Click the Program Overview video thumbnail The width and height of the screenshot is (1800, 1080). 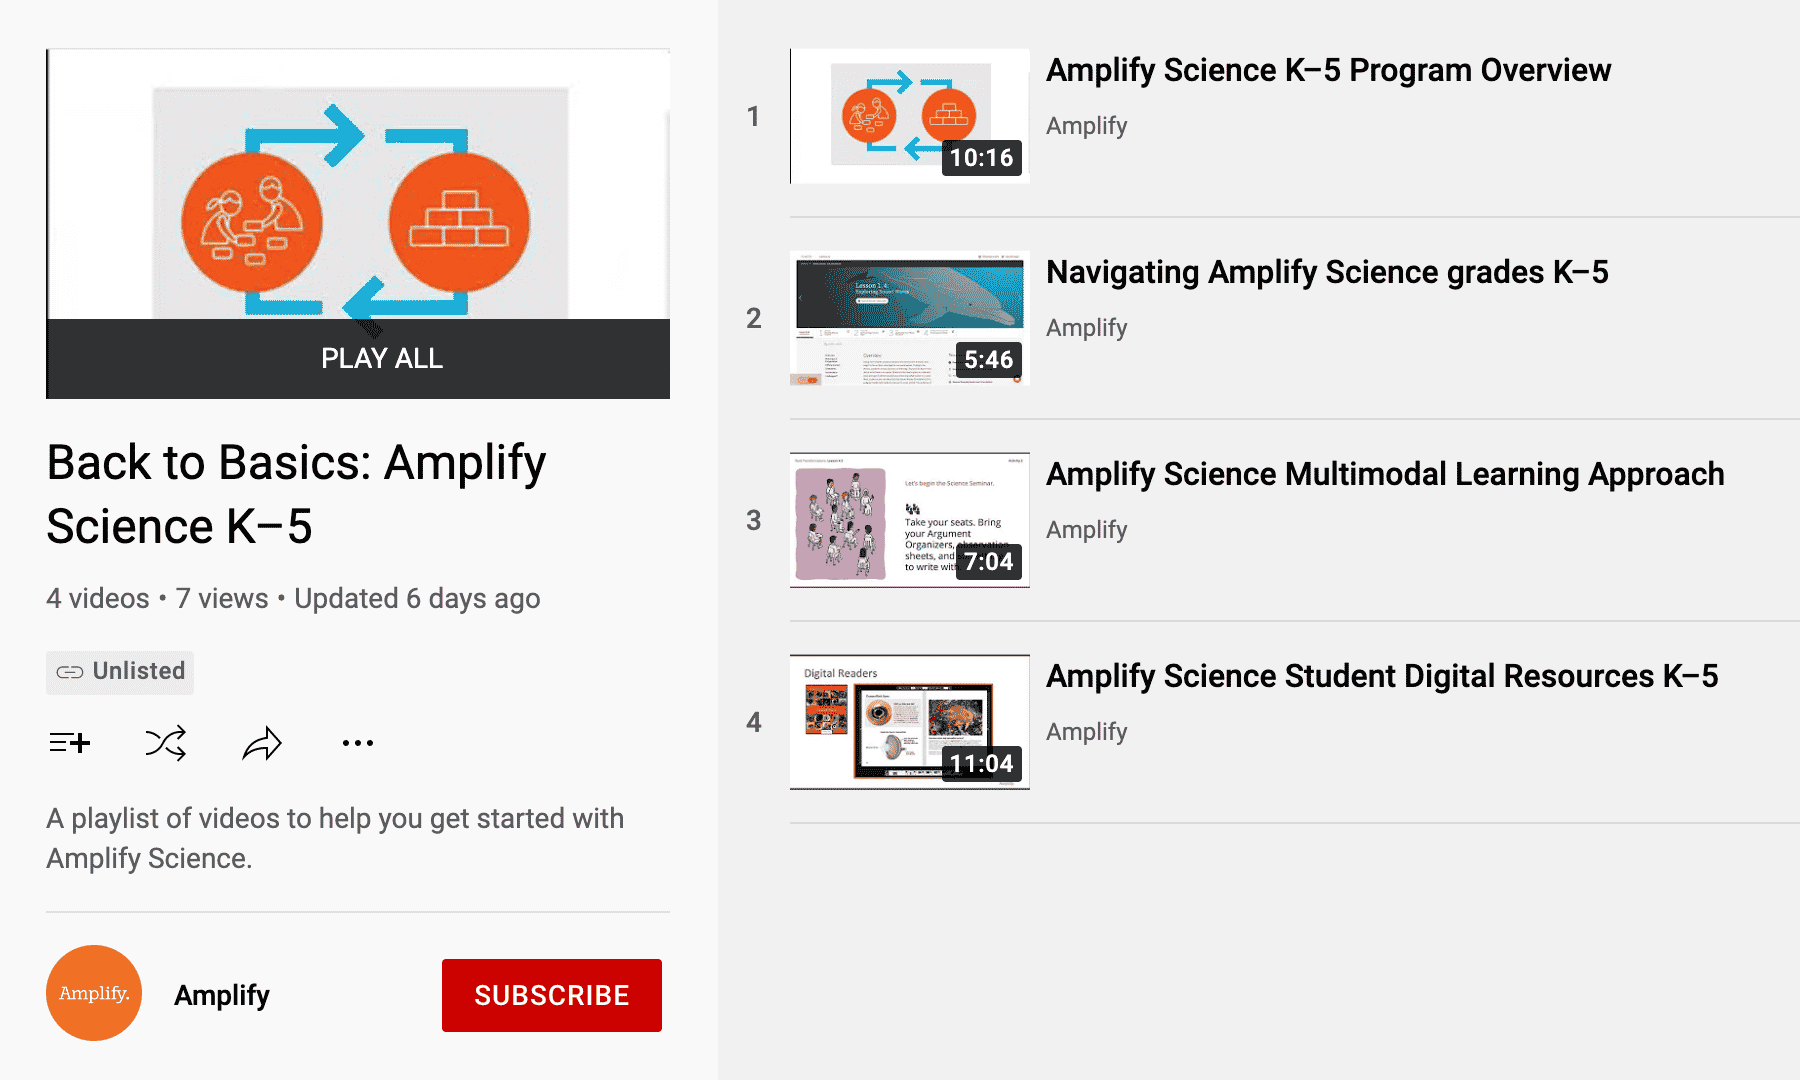click(909, 115)
